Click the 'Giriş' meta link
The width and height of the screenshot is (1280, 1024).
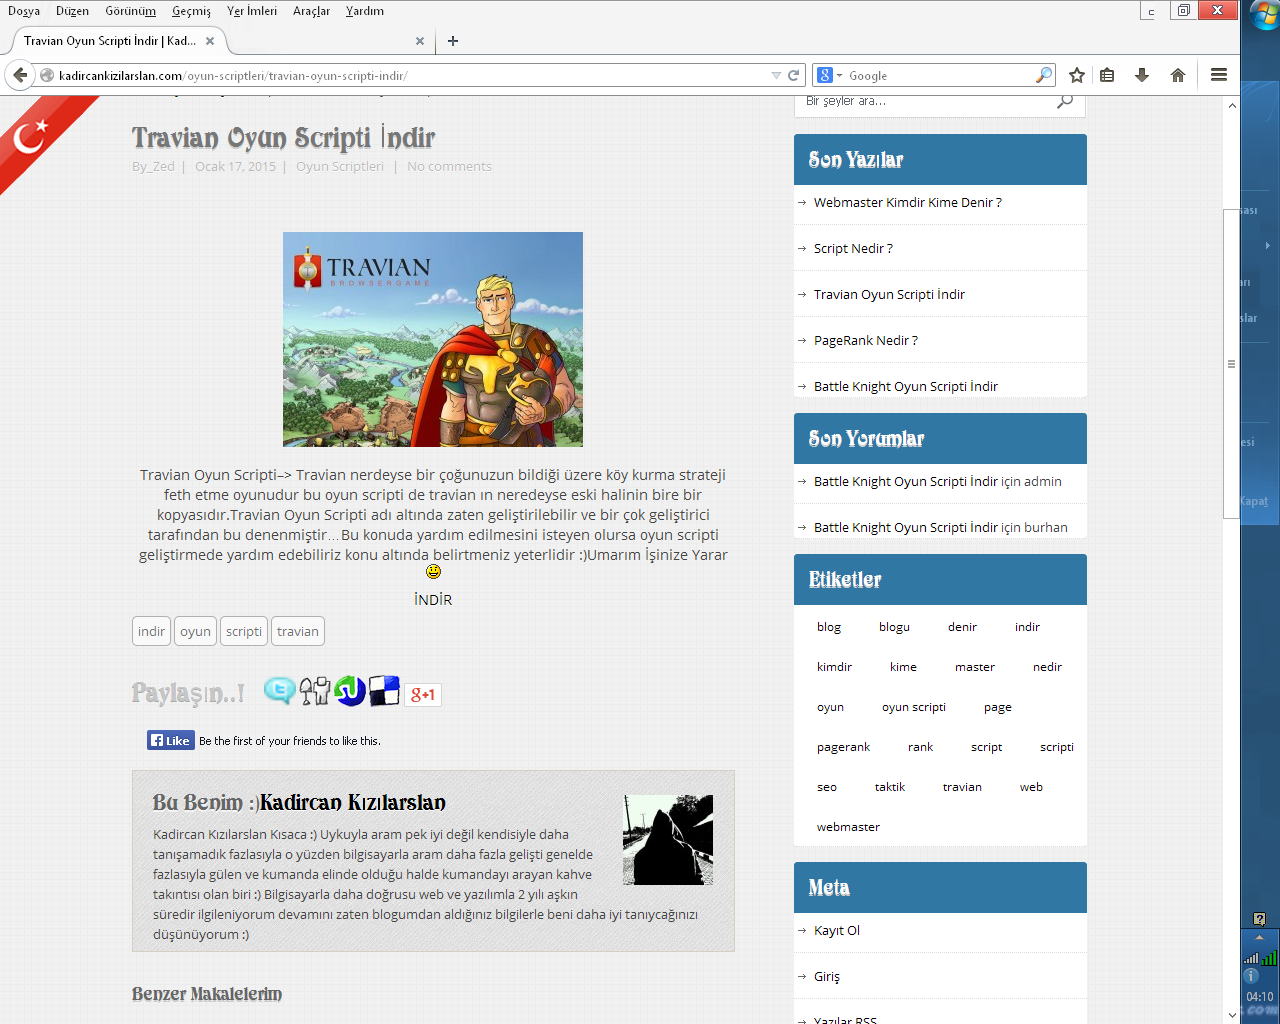[827, 976]
